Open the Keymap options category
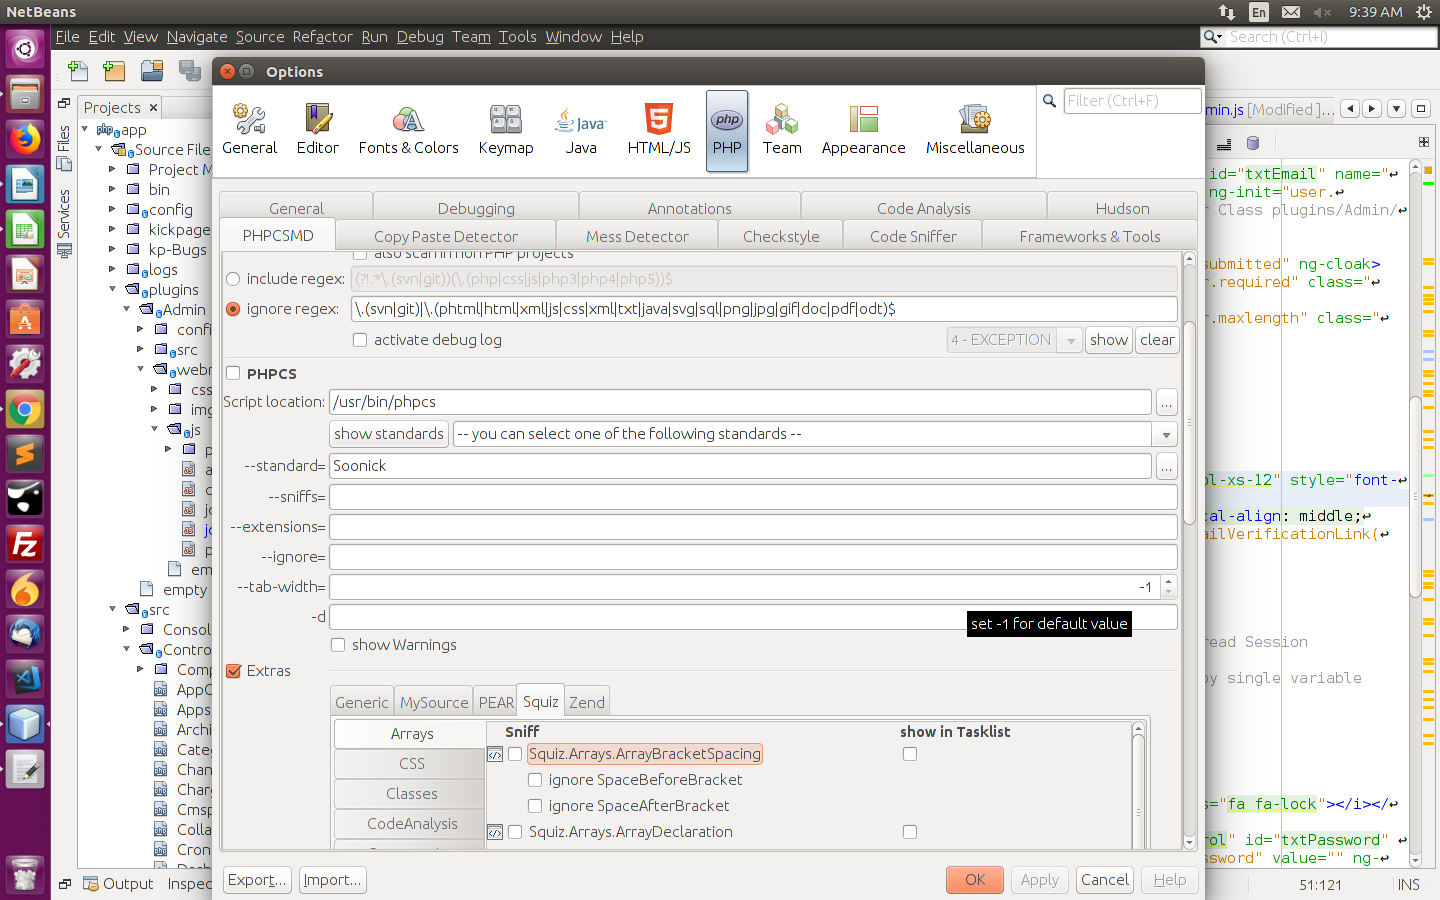1440x900 pixels. pyautogui.click(x=506, y=131)
